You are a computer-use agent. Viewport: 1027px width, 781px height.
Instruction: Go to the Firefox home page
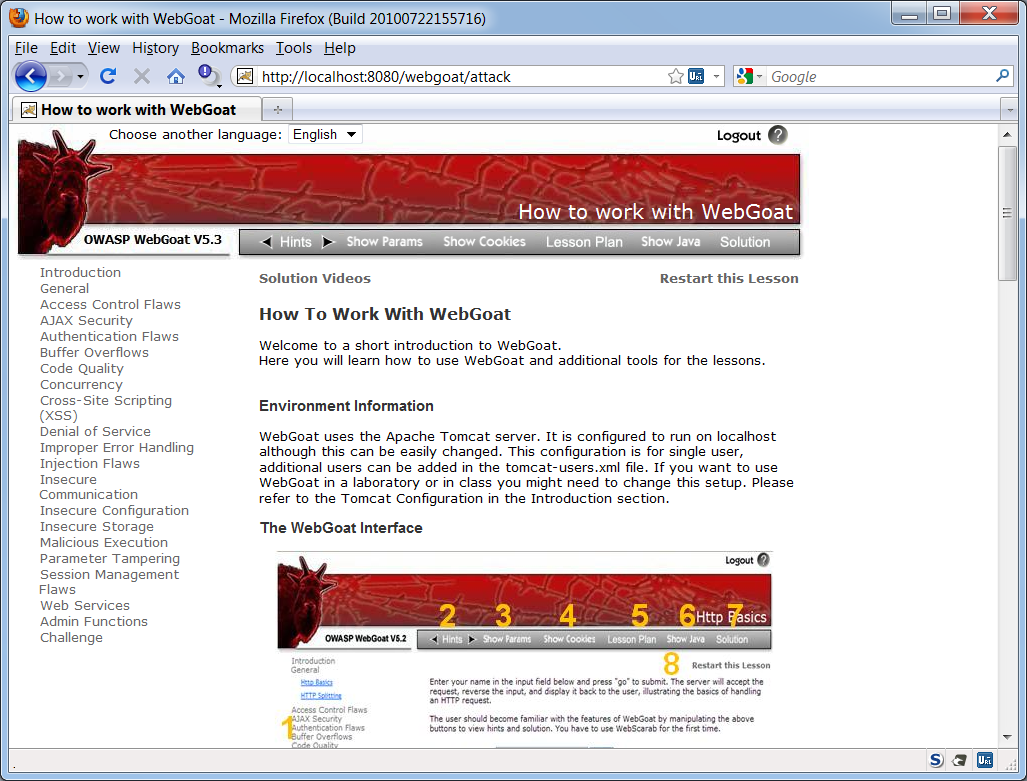(176, 77)
